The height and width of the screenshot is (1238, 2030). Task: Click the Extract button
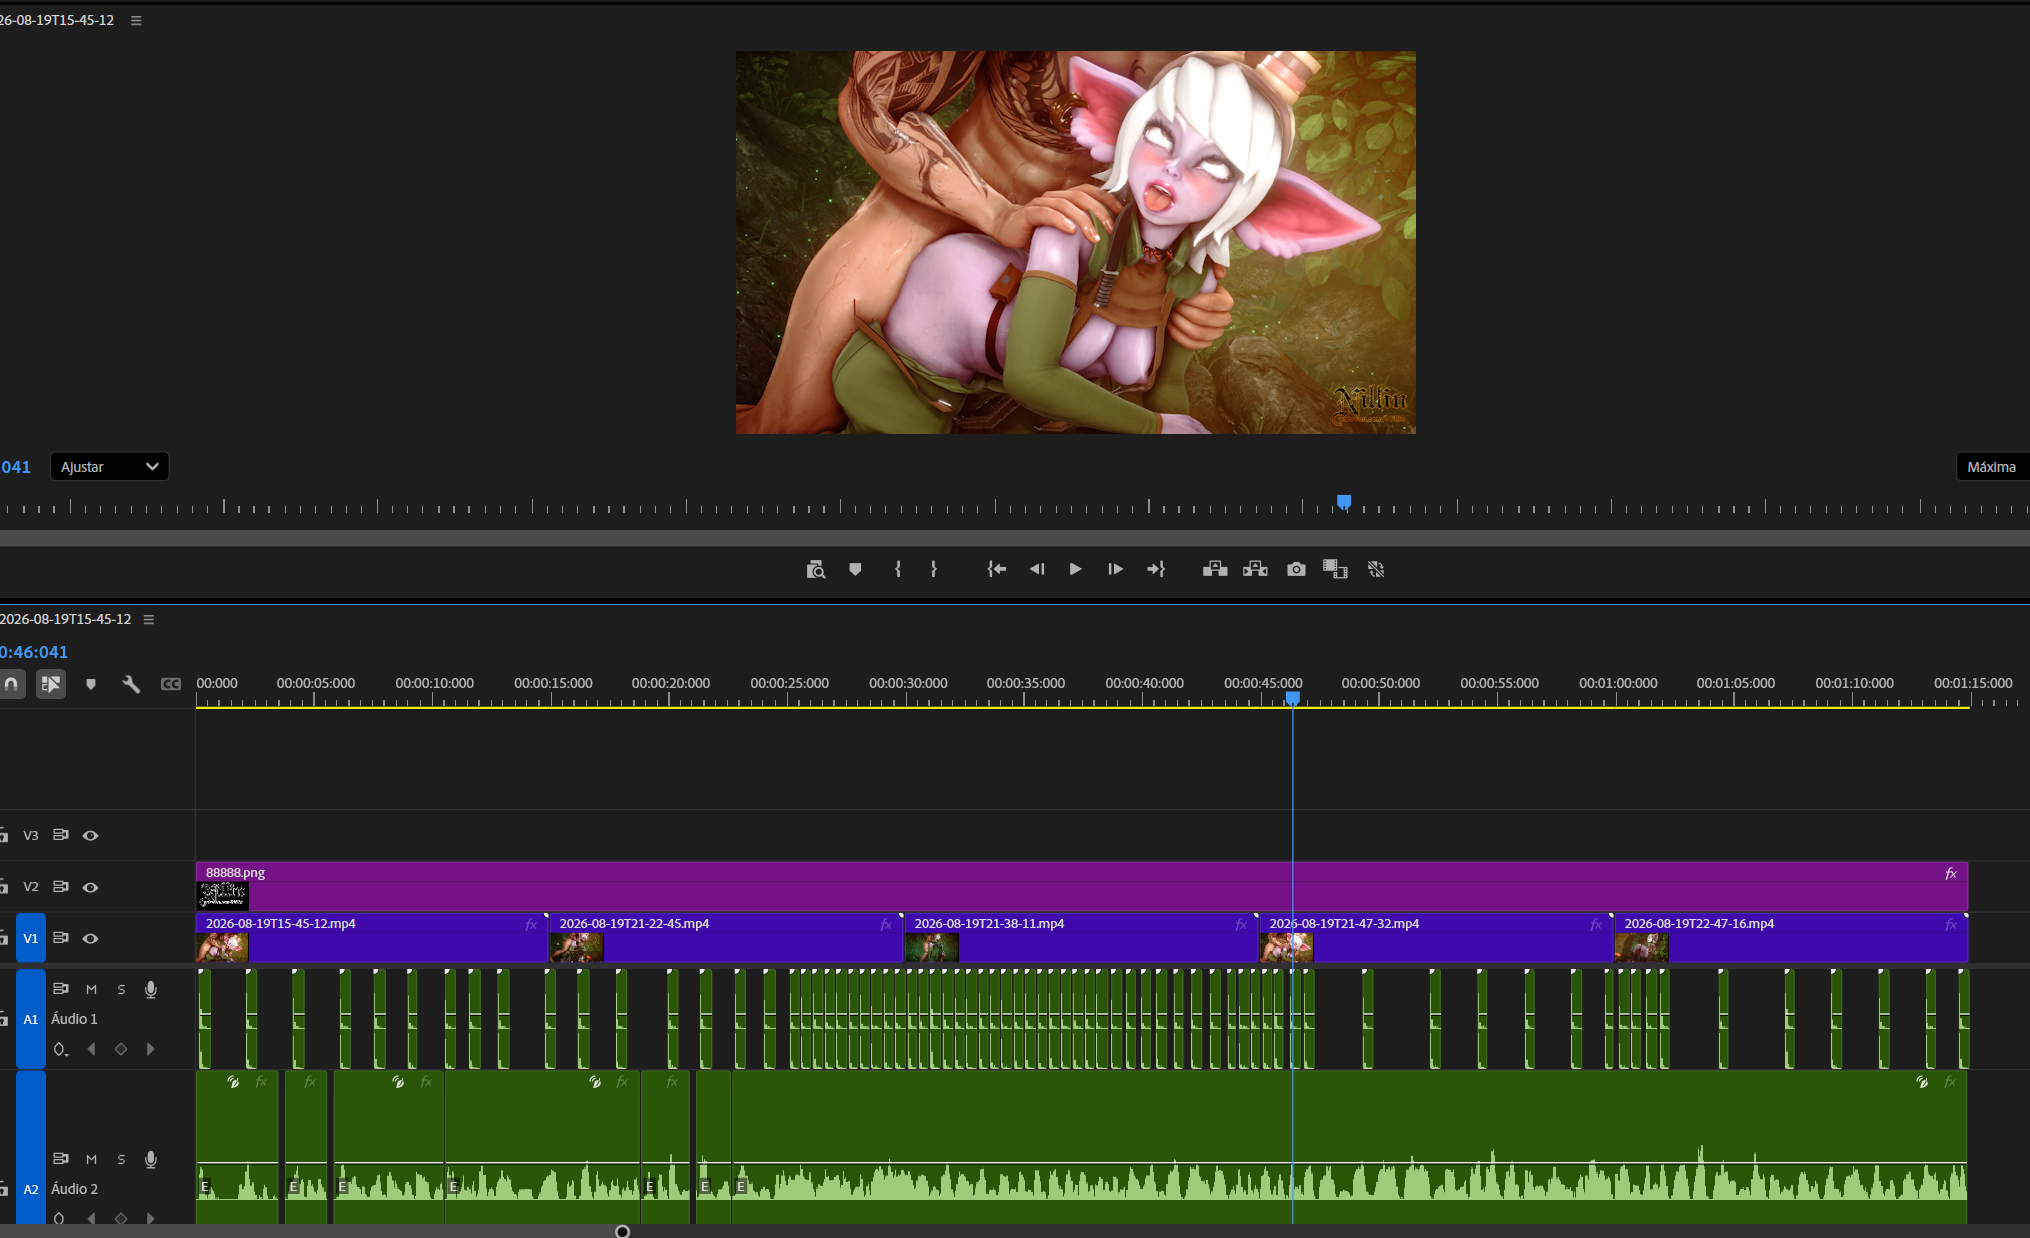pos(1255,569)
